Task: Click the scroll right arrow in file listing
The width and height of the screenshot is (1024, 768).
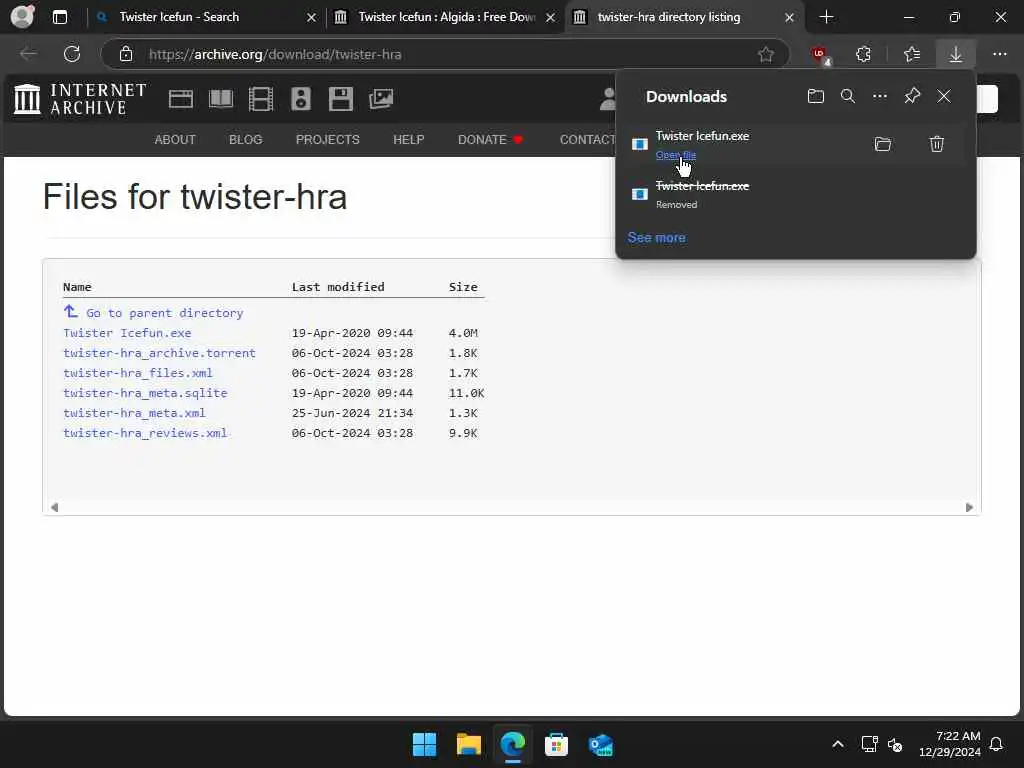Action: coord(969,507)
